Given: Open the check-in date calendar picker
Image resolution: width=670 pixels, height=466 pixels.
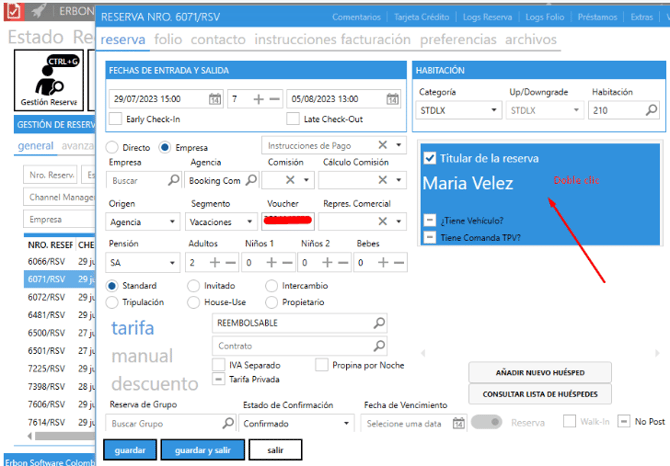Looking at the screenshot, I should point(214,99).
